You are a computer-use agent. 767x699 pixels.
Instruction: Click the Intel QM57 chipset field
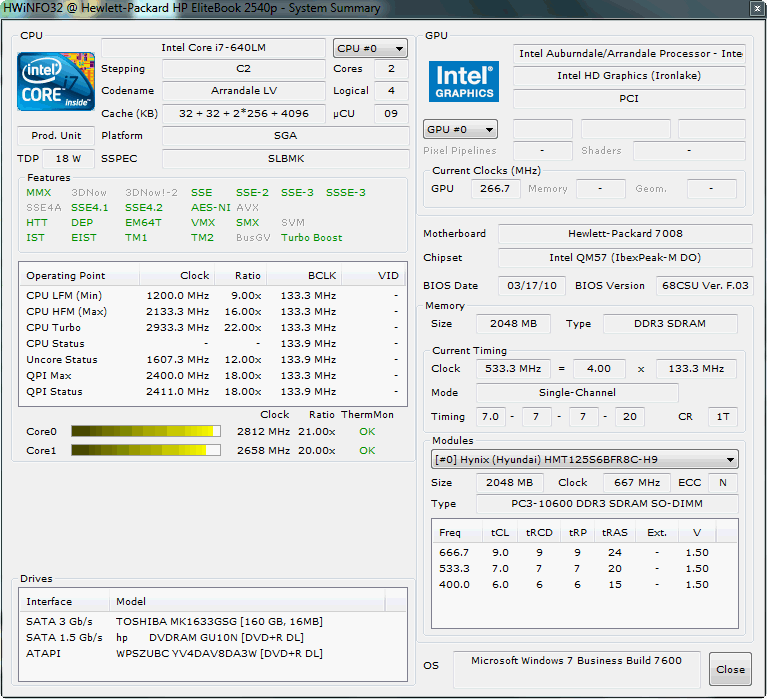[x=625, y=258]
